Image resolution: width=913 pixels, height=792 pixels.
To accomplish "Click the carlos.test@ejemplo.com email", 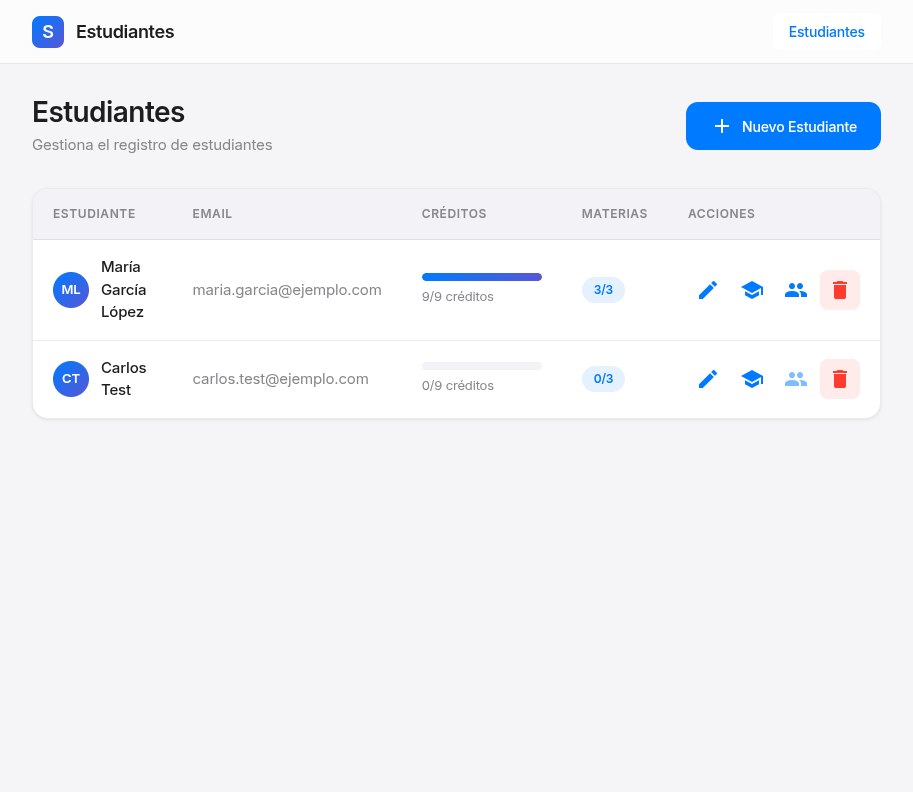I will (281, 379).
